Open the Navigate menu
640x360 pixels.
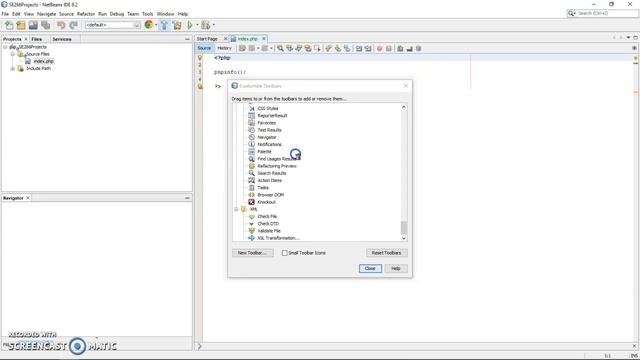[47, 14]
